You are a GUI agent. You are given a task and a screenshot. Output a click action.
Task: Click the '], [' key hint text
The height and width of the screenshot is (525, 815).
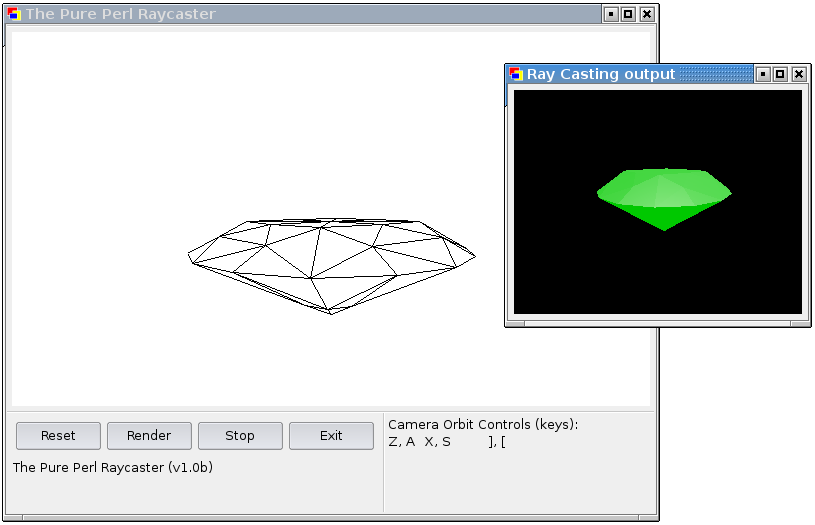(x=497, y=442)
